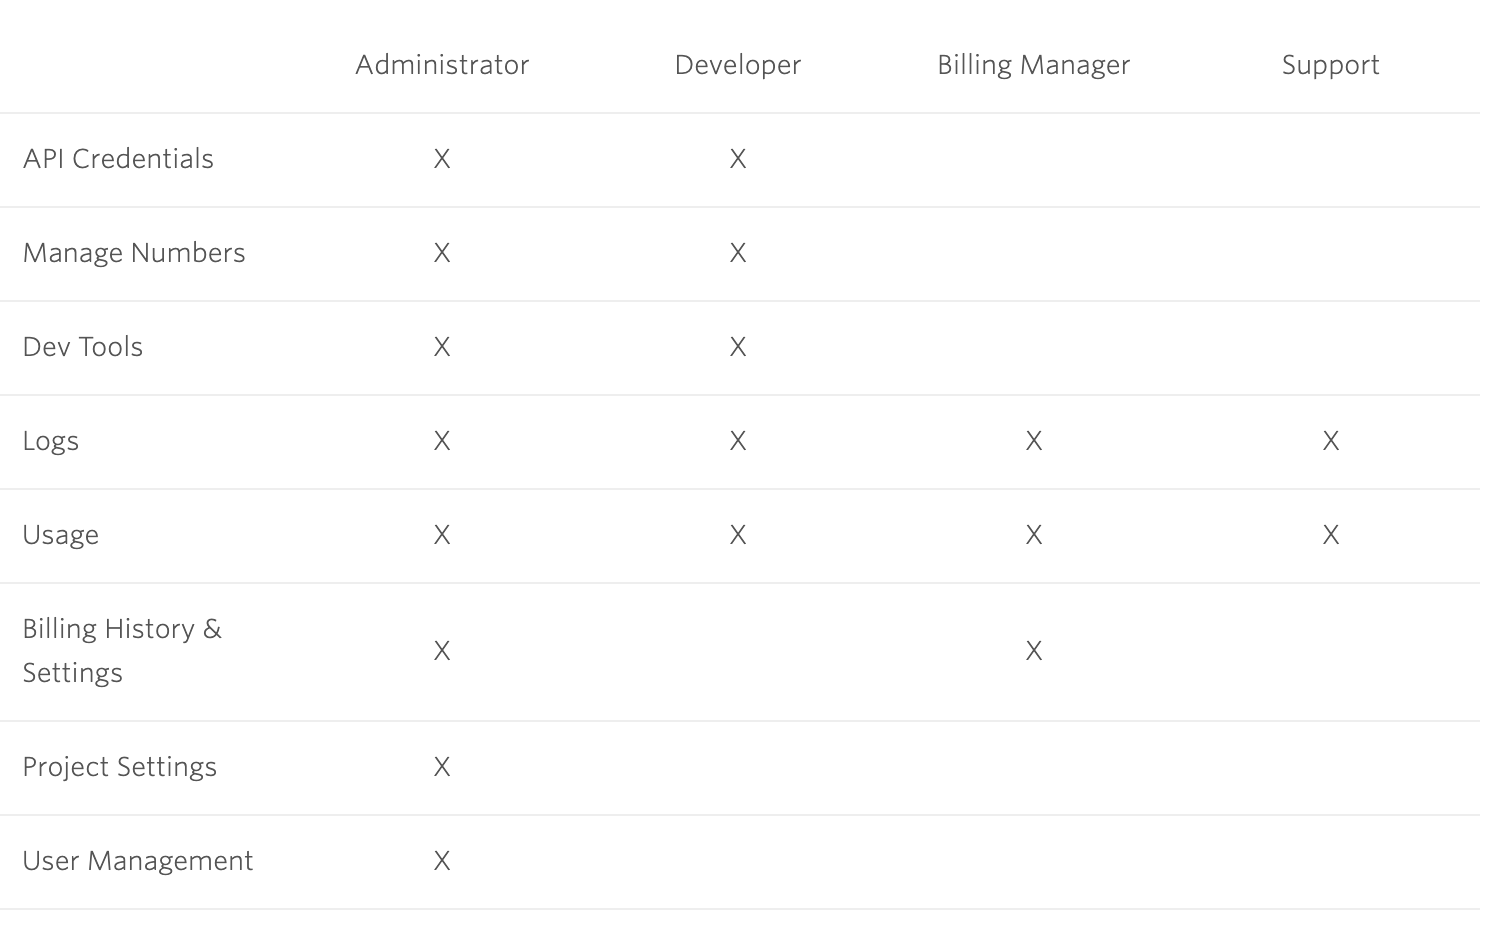Click the Developer column header

point(738,65)
